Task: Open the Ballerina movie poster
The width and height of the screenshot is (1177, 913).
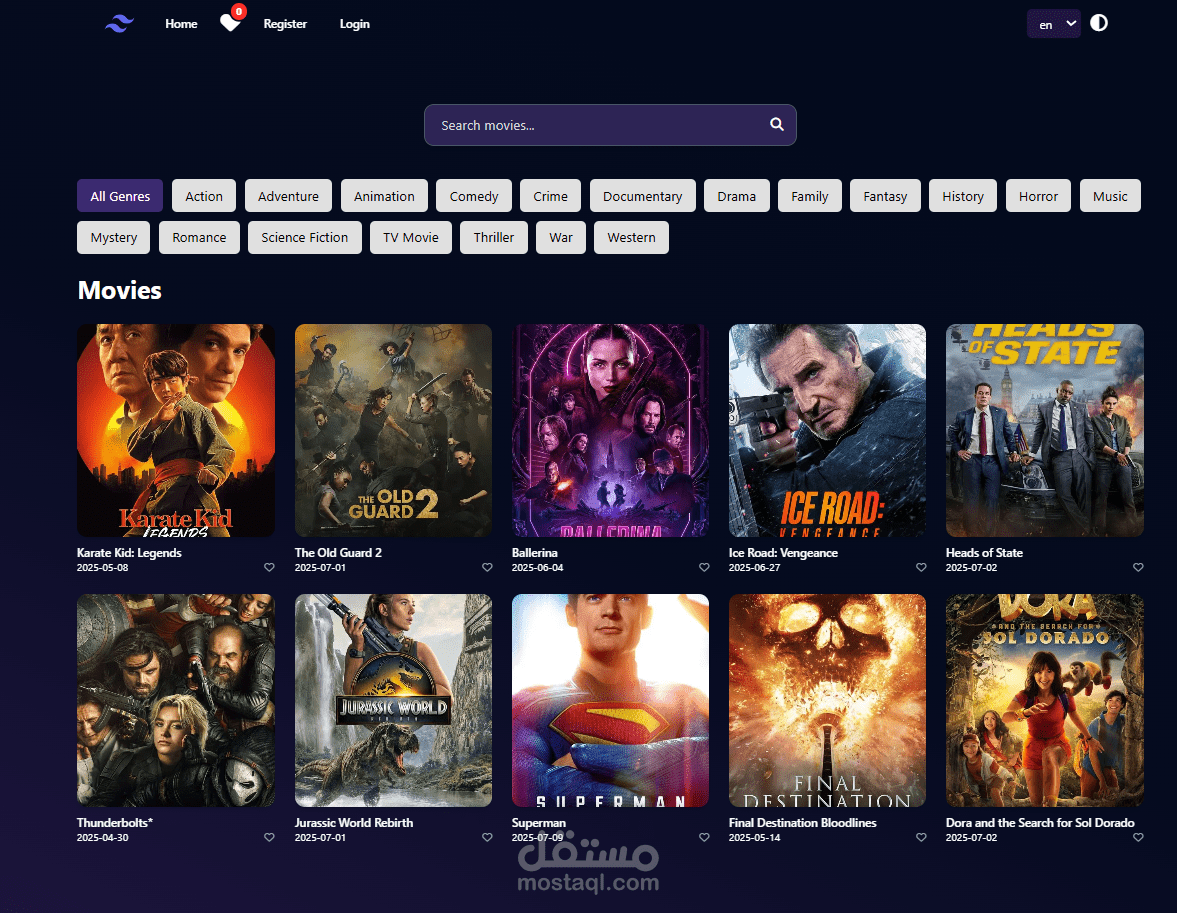Action: point(610,430)
